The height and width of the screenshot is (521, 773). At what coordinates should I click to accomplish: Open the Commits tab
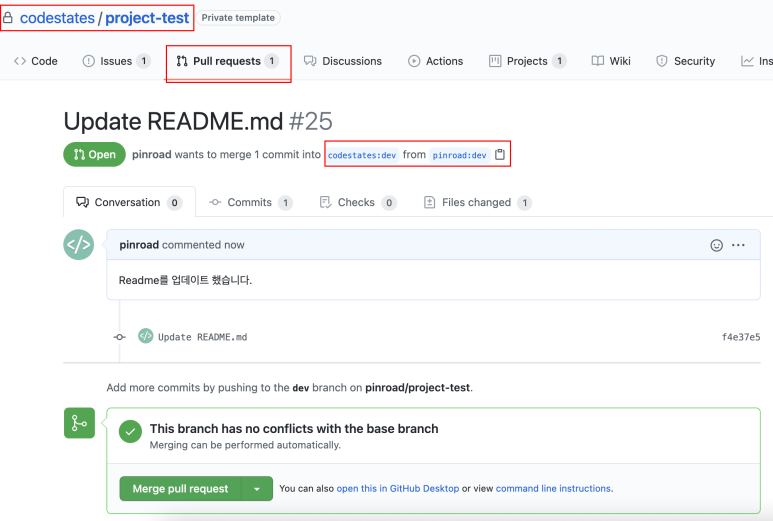click(x=250, y=203)
